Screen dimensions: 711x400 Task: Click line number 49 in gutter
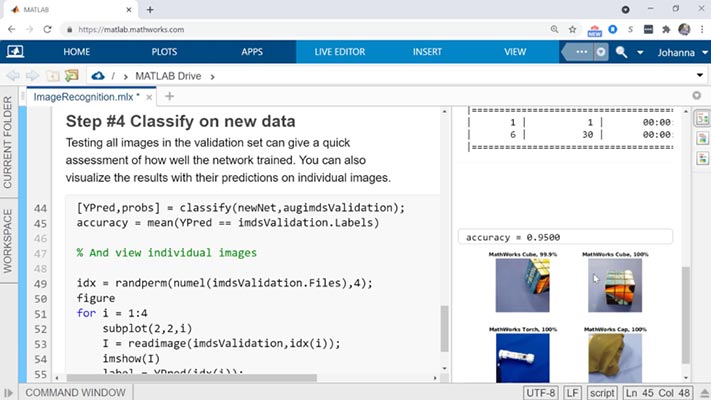[40, 284]
